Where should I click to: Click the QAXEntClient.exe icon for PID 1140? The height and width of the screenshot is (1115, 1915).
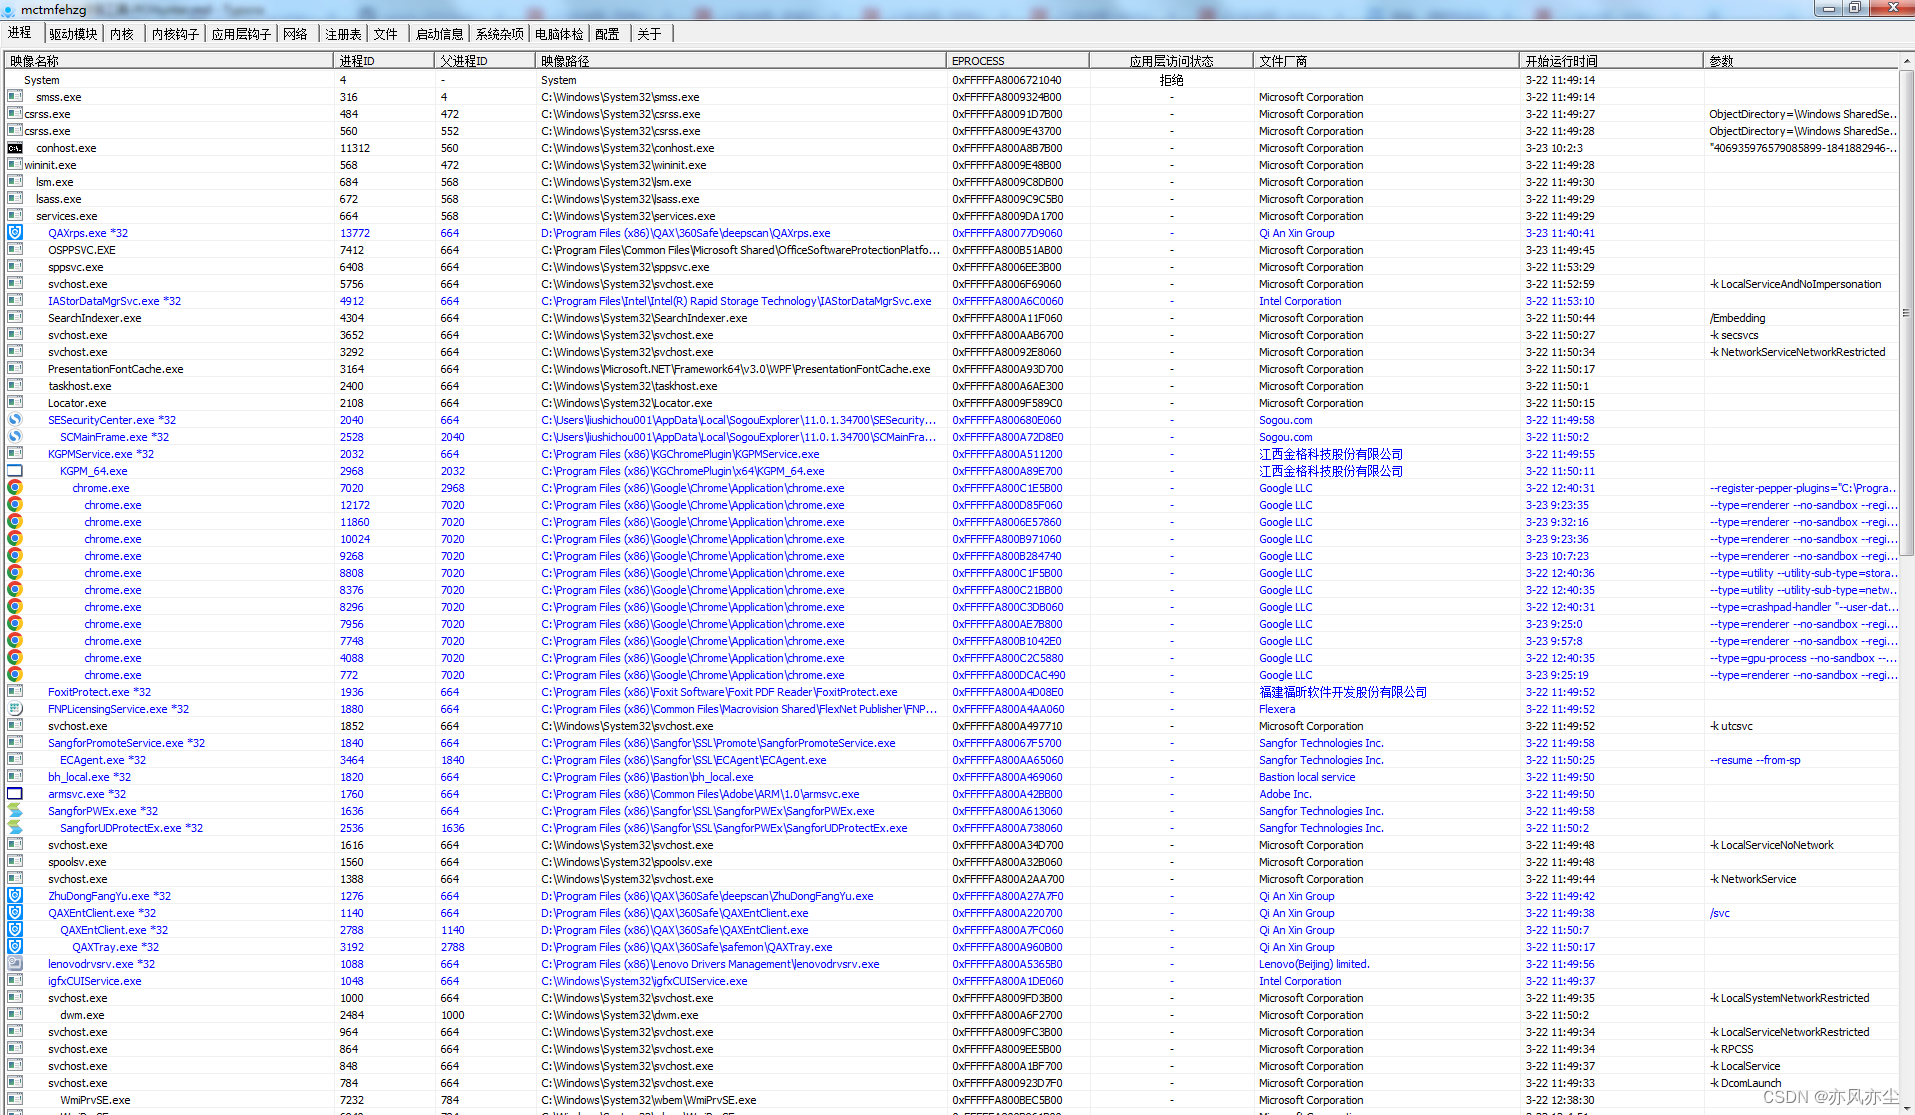[x=15, y=913]
